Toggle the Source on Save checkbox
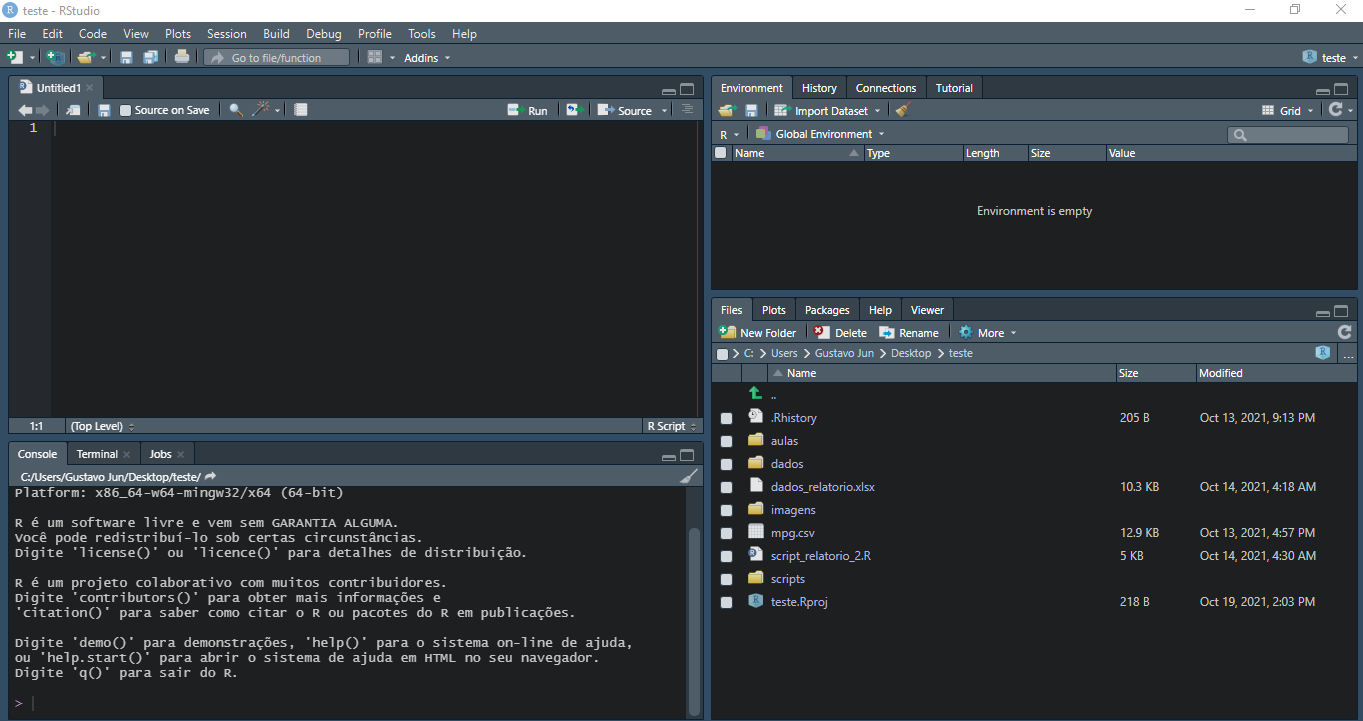The image size is (1363, 721). [125, 110]
